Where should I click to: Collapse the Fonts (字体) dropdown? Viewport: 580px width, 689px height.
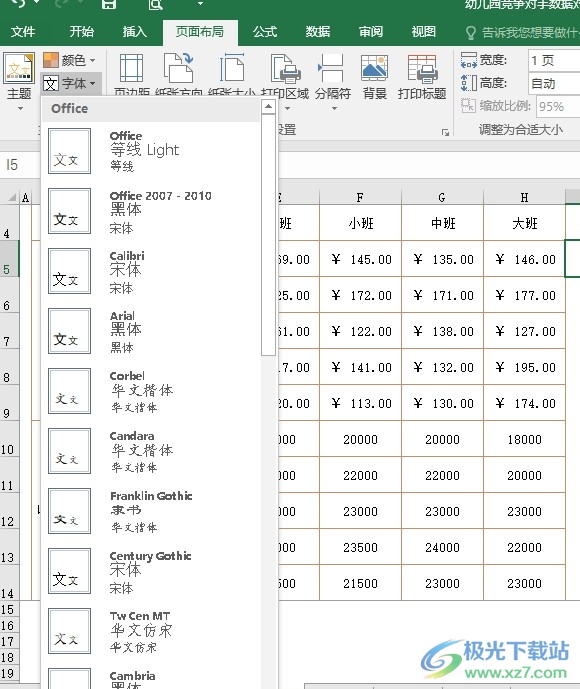point(69,83)
